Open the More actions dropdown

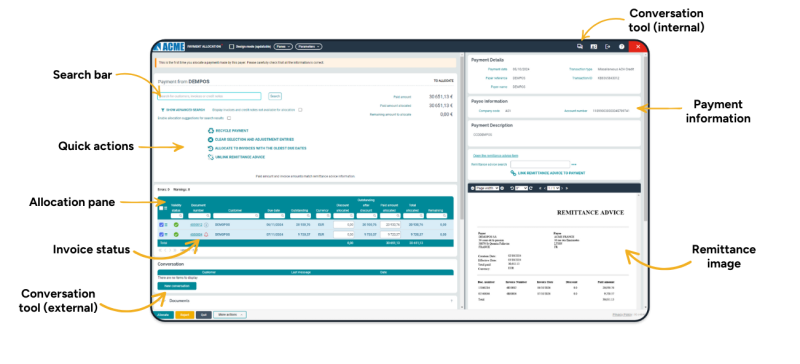pyautogui.click(x=230, y=314)
